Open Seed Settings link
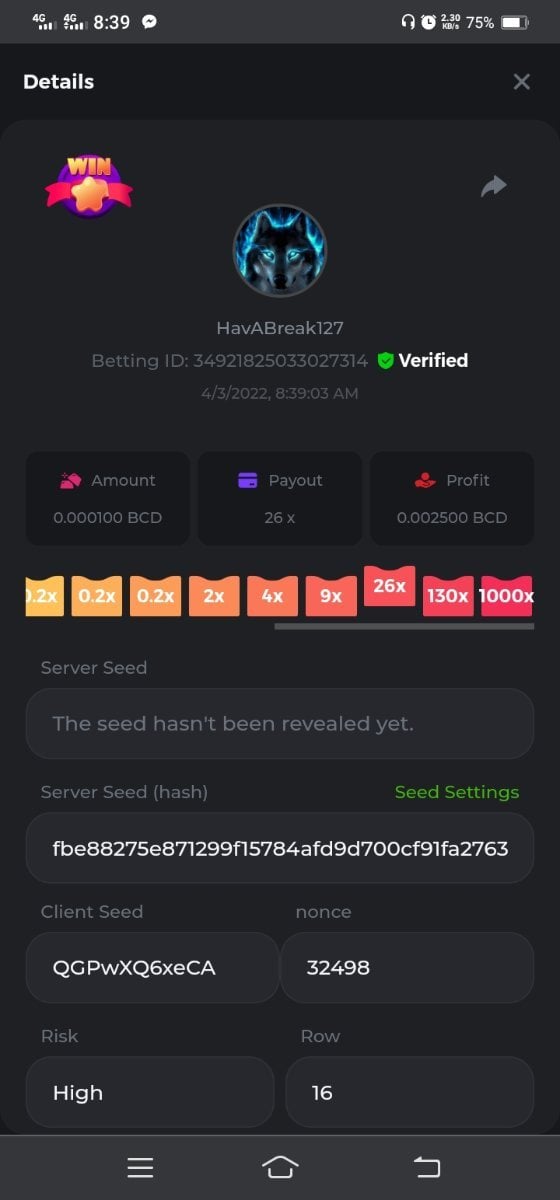 [457, 792]
